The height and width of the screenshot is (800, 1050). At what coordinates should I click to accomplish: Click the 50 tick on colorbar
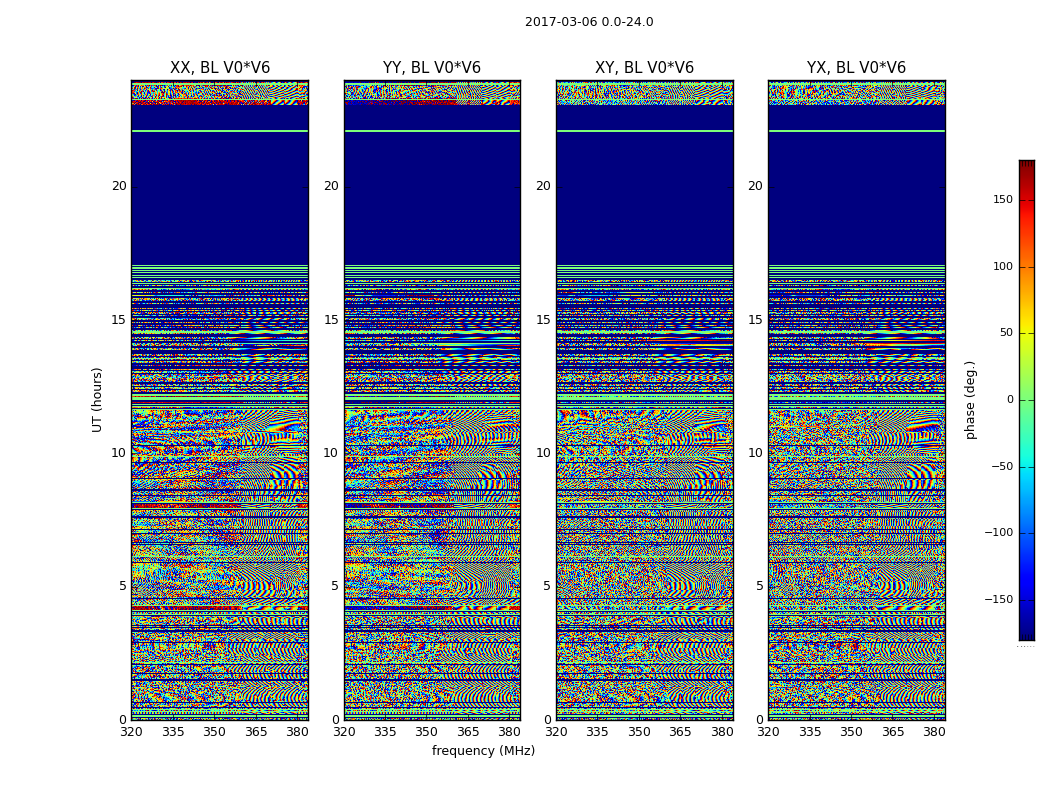point(1006,333)
